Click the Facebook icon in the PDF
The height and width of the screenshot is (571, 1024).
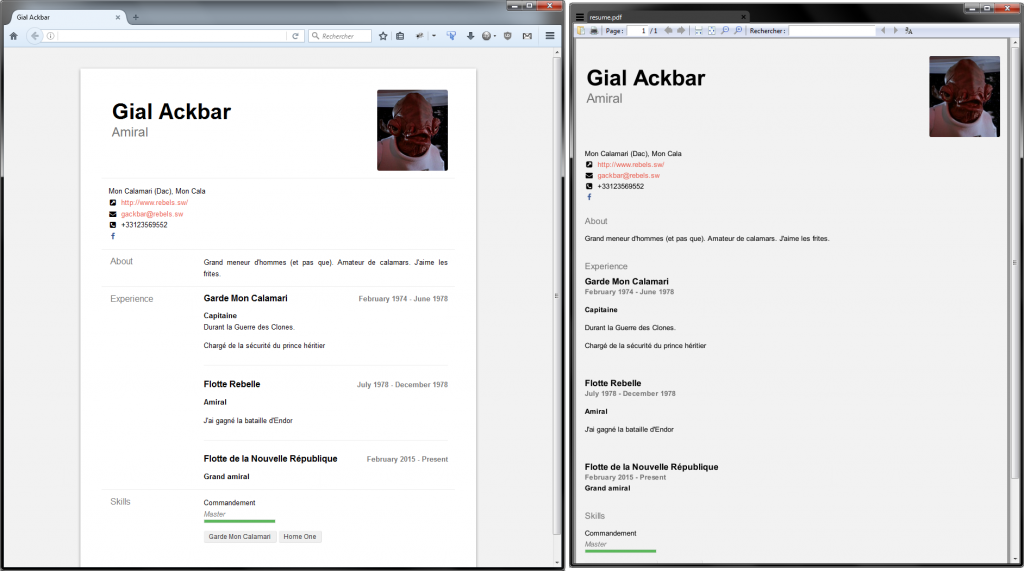589,197
